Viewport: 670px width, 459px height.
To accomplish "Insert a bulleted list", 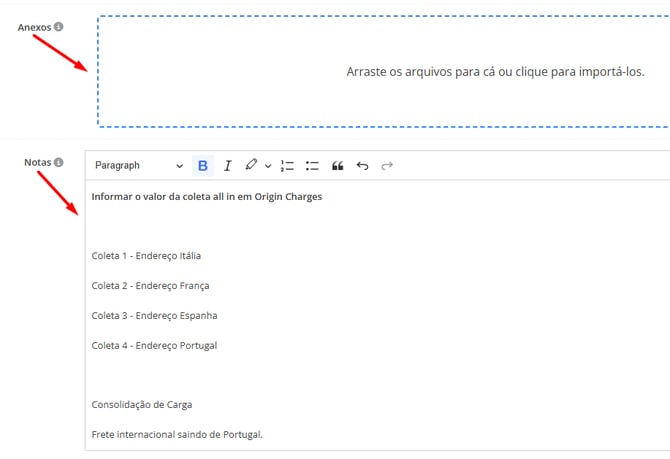I will [x=312, y=166].
